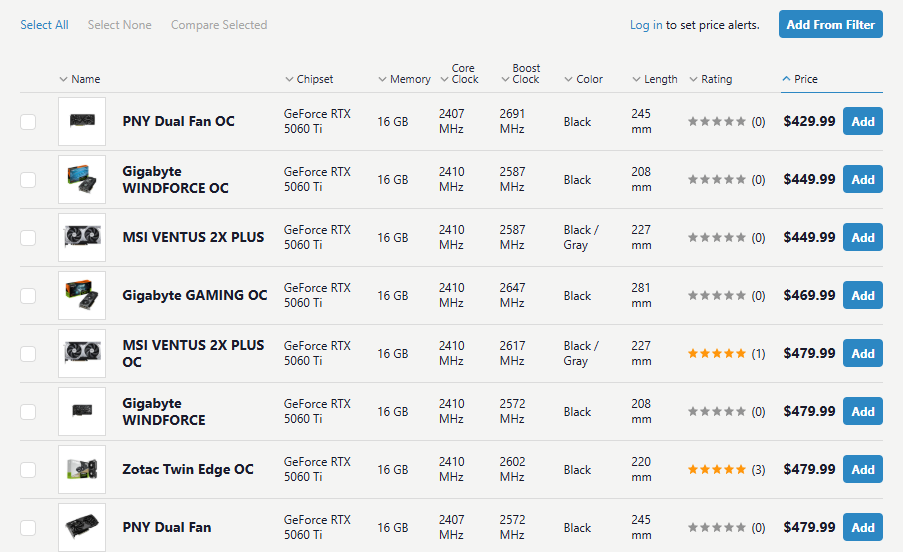Select the Zotac Twin Edge OC checkbox
903x552 pixels.
click(28, 470)
